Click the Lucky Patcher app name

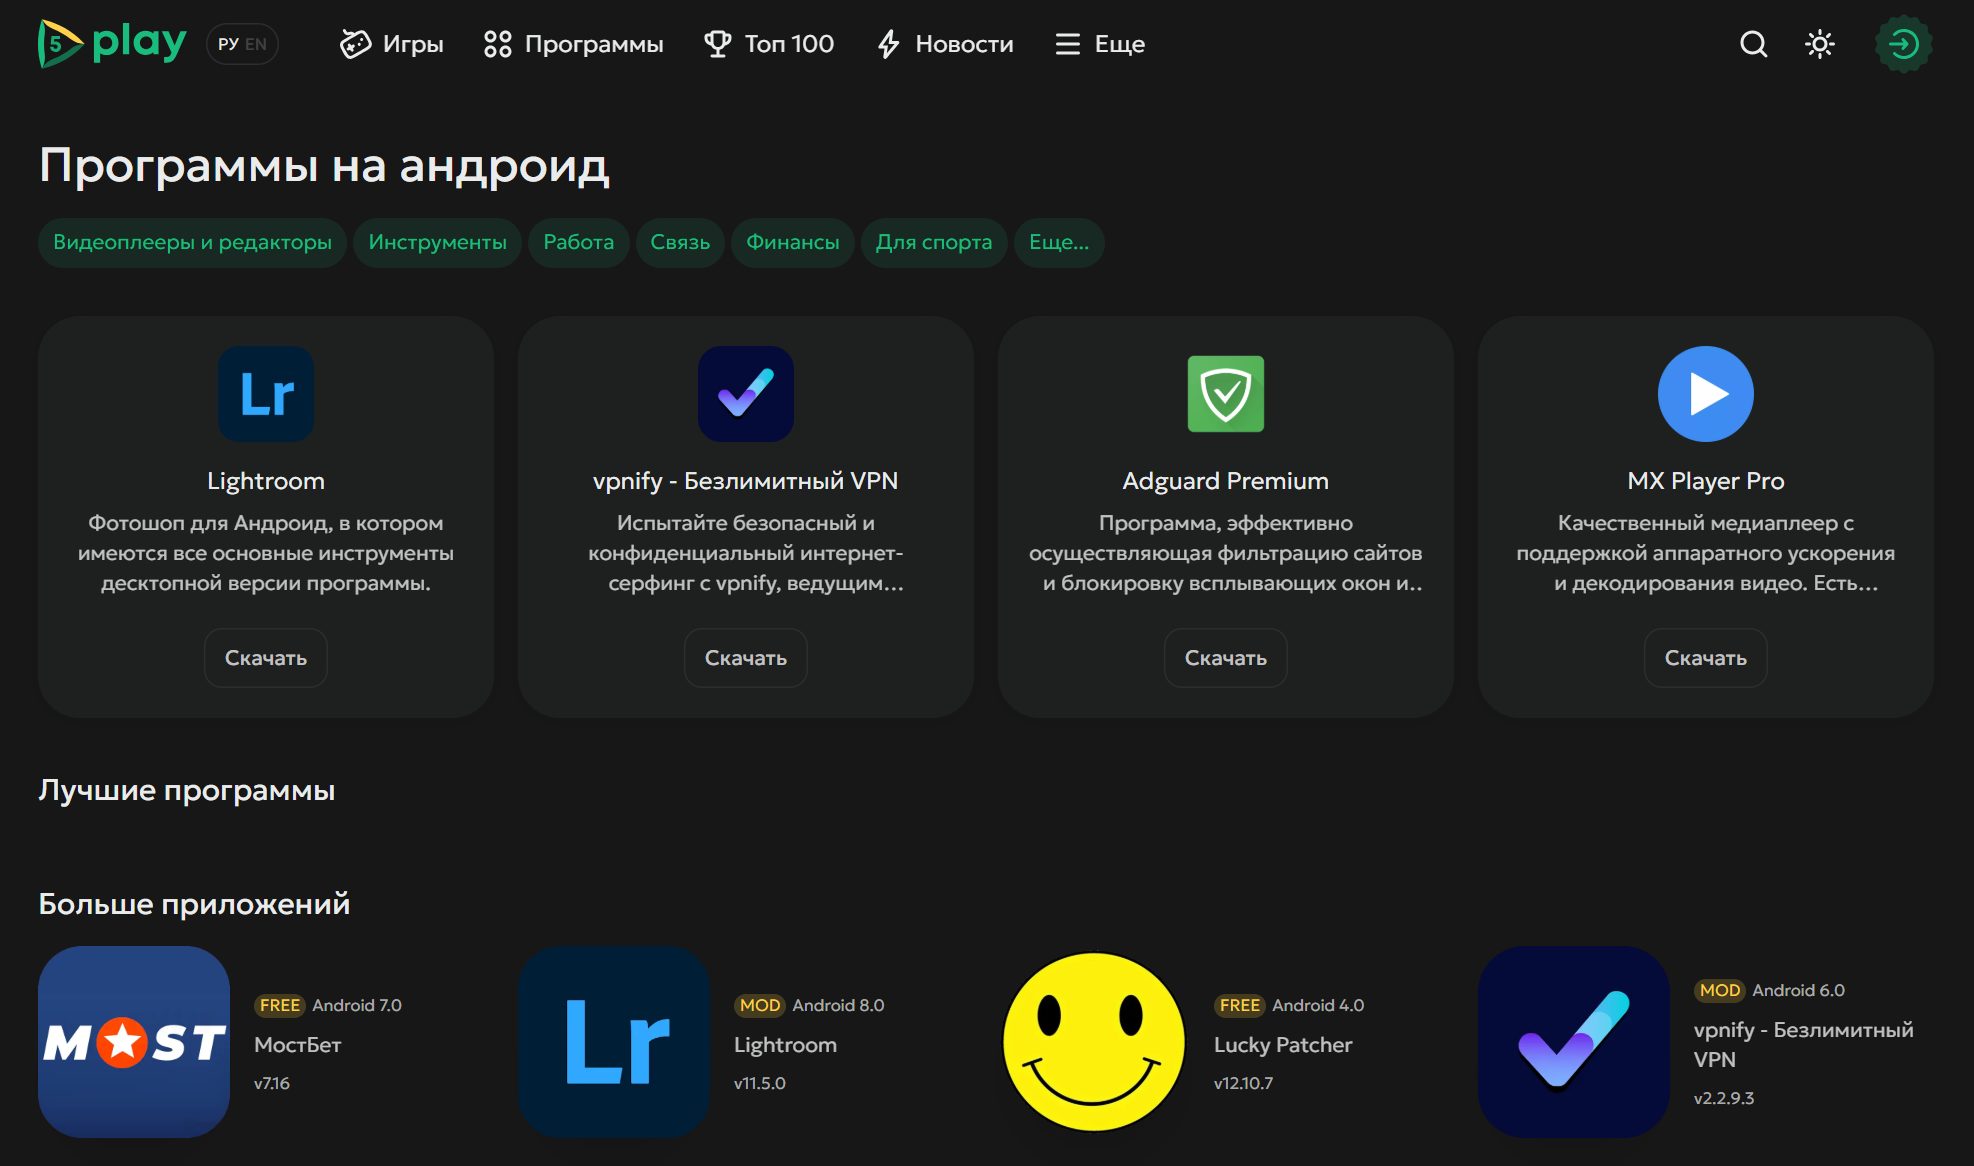pos(1283,1045)
